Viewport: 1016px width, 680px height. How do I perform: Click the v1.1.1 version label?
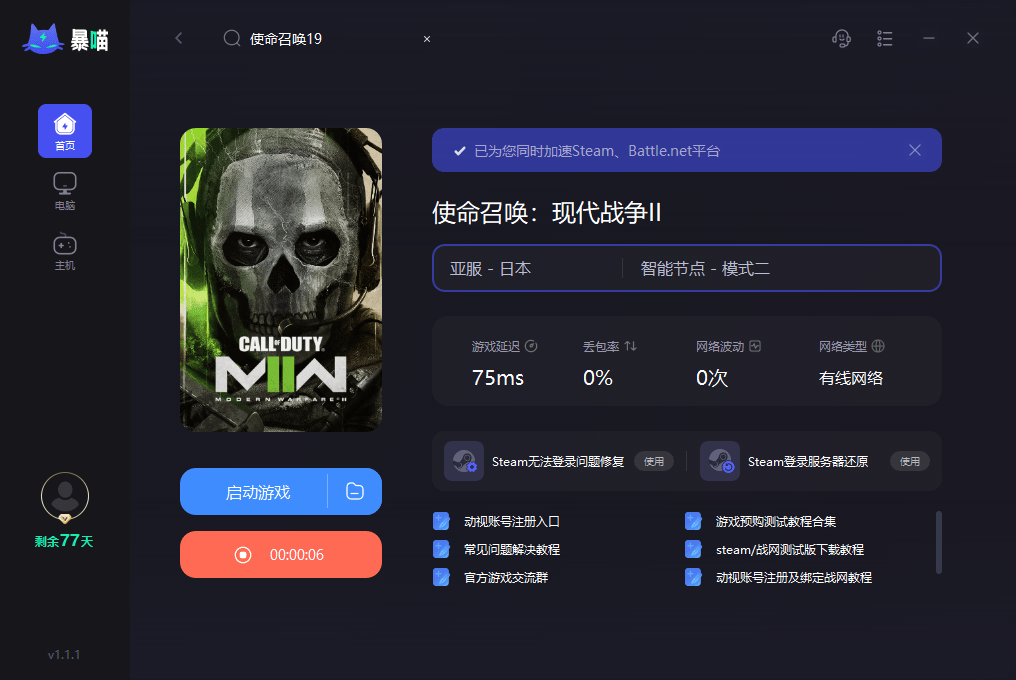64,655
